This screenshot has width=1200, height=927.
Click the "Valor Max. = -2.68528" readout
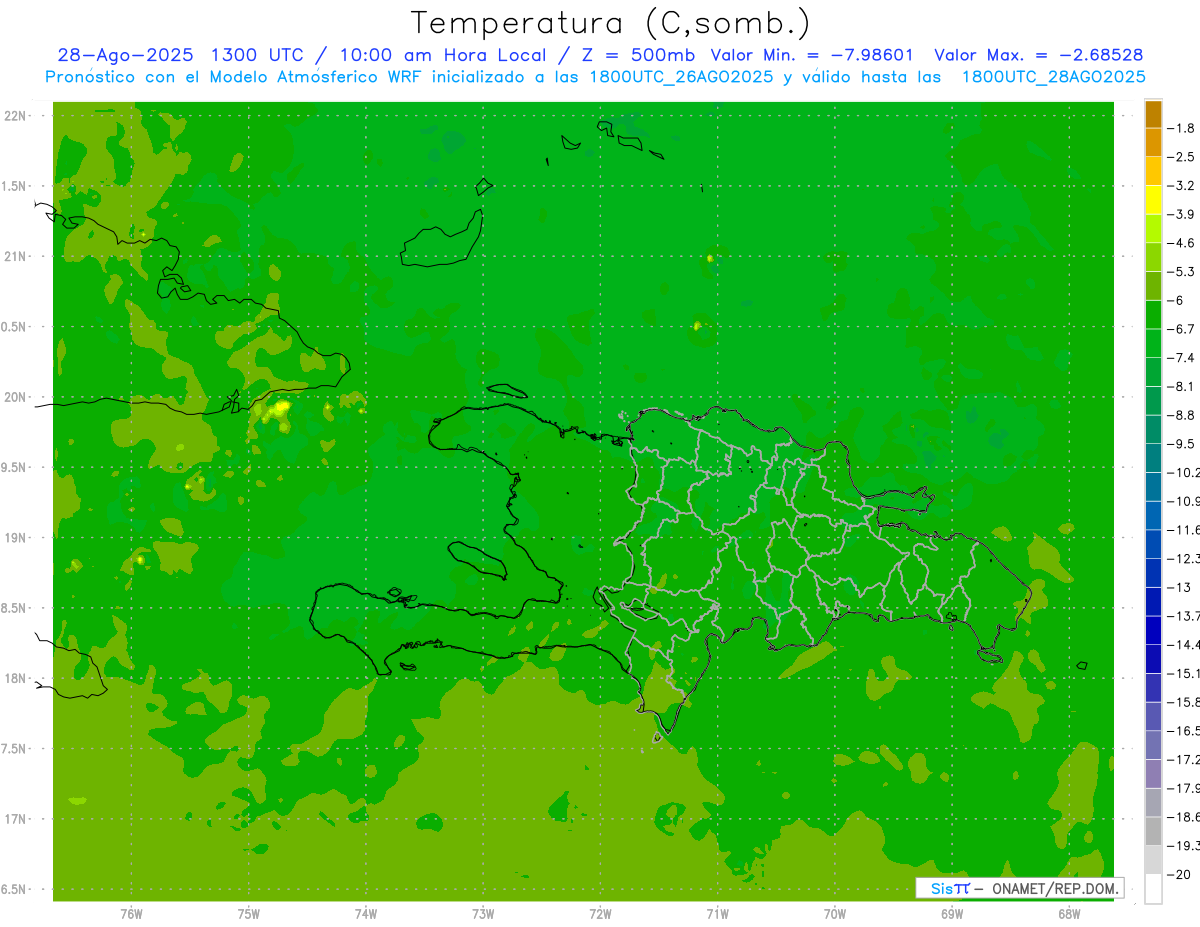[x=1039, y=55]
